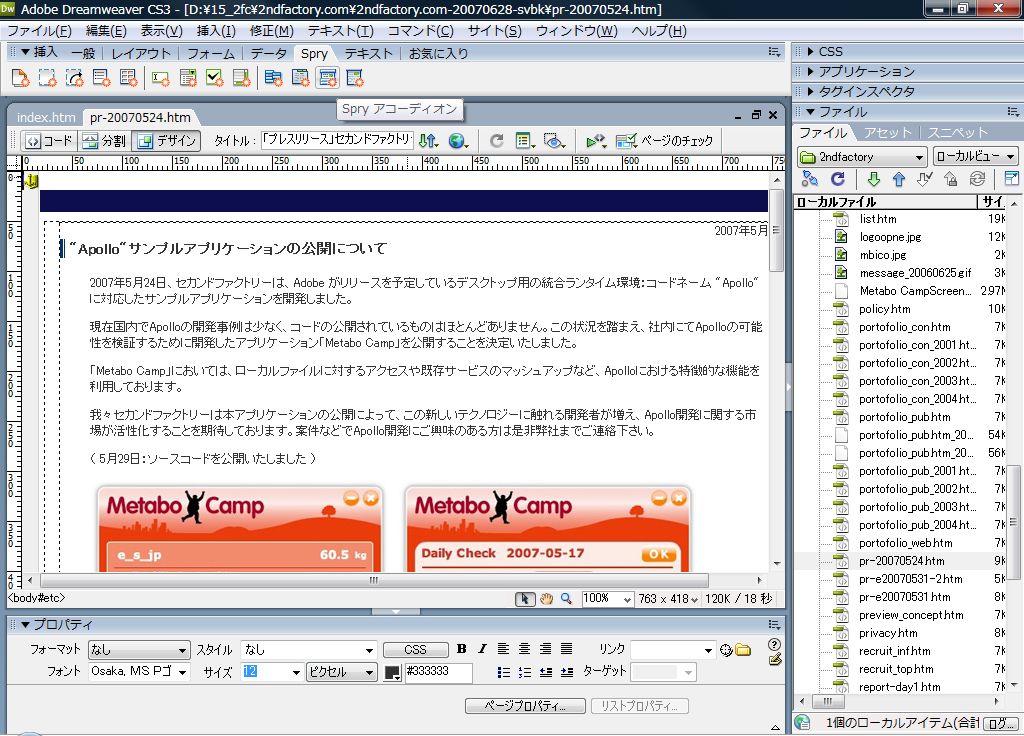
Task: Open the サイト(S) menu
Action: [494, 31]
